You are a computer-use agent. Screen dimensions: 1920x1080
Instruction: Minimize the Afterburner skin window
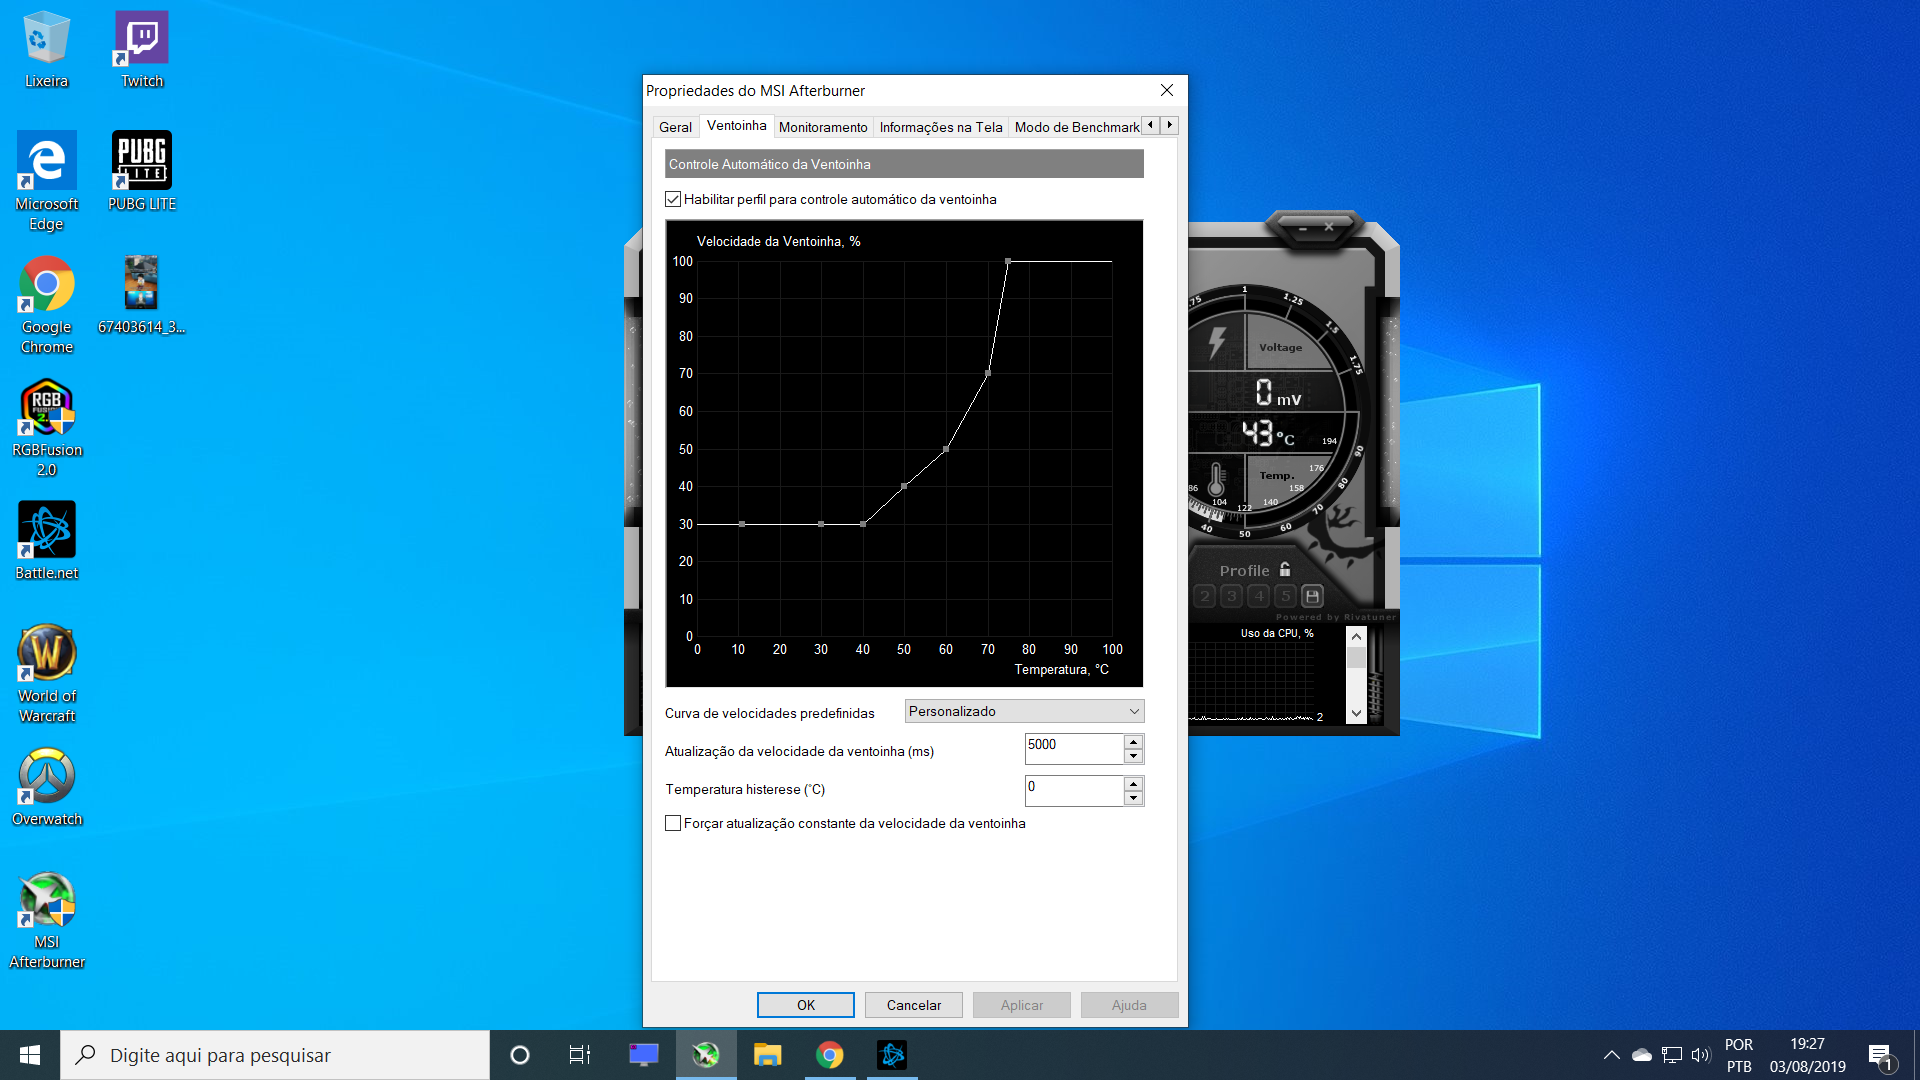click(1303, 228)
